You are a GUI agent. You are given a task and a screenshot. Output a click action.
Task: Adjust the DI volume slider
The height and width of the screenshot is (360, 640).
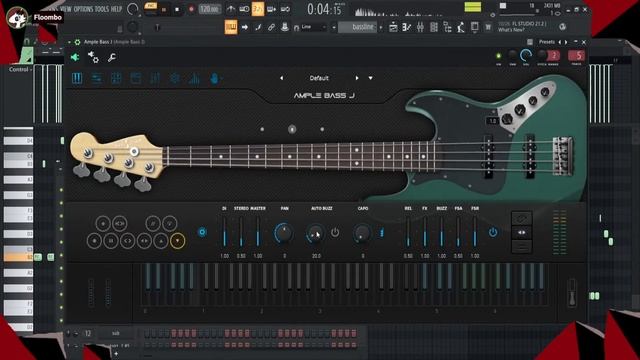(x=224, y=232)
